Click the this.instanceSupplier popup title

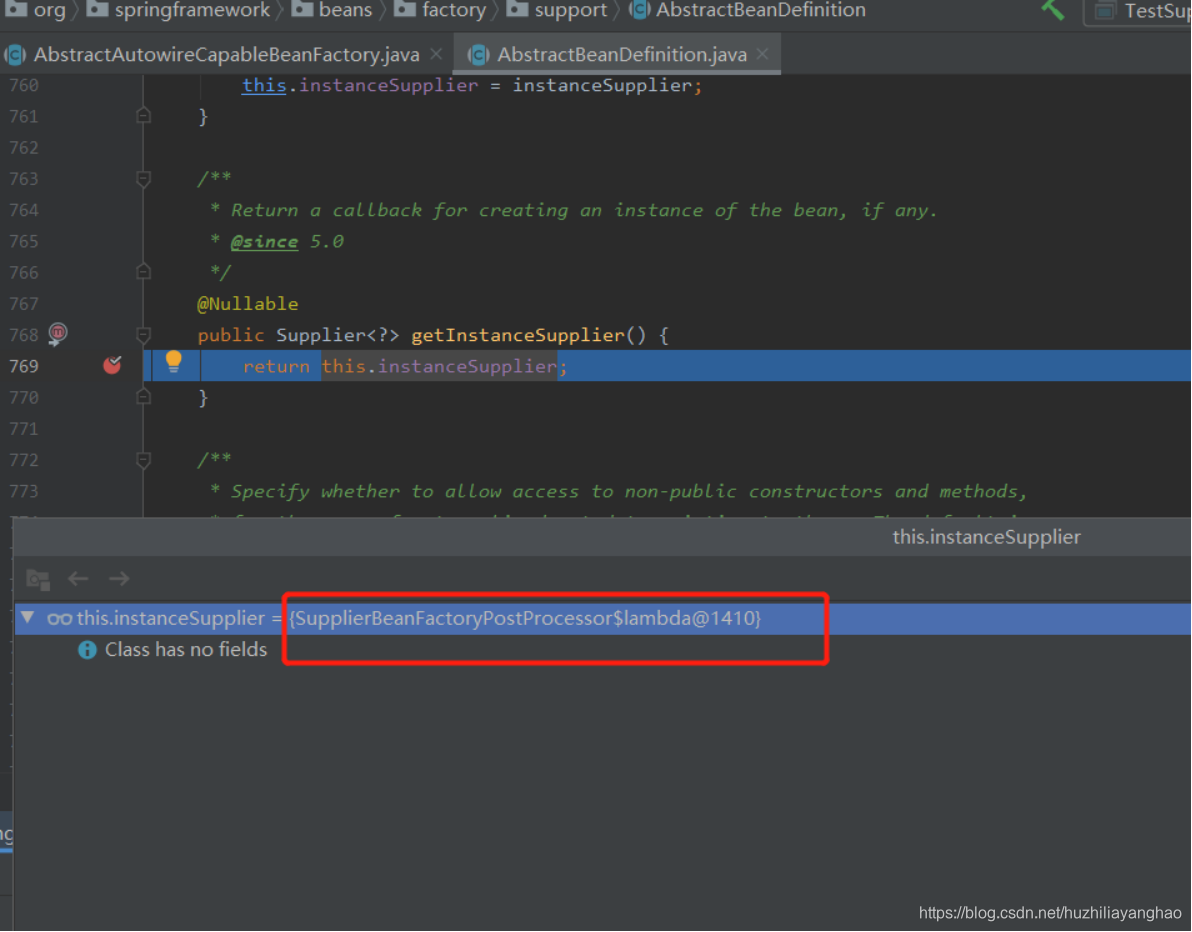point(986,537)
